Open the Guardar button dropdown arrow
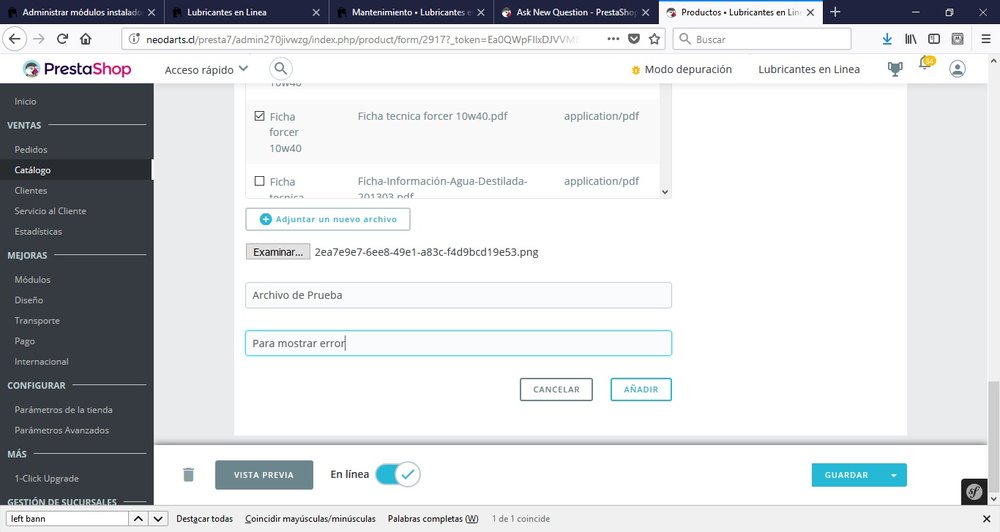The width and height of the screenshot is (1000, 532). click(x=893, y=475)
